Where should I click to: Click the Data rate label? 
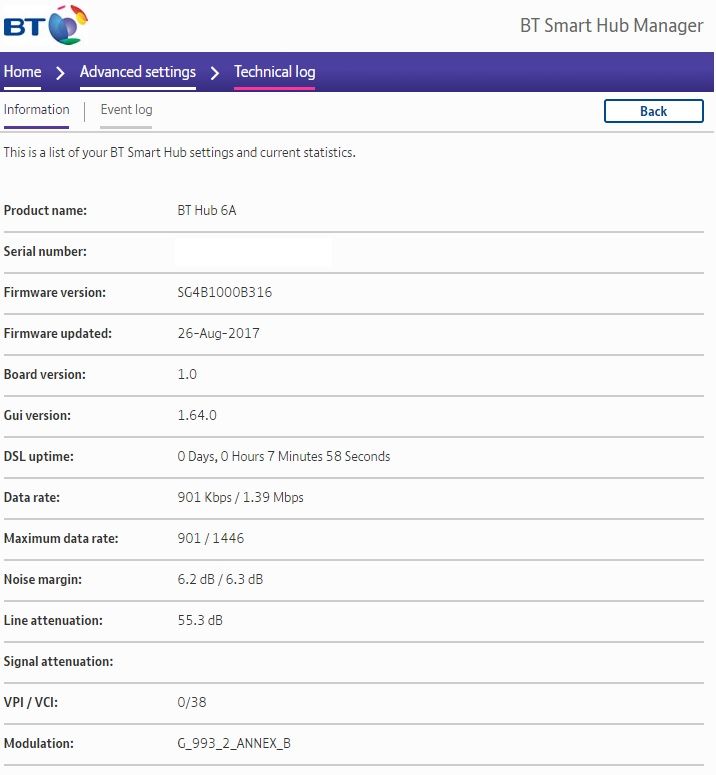(32, 498)
